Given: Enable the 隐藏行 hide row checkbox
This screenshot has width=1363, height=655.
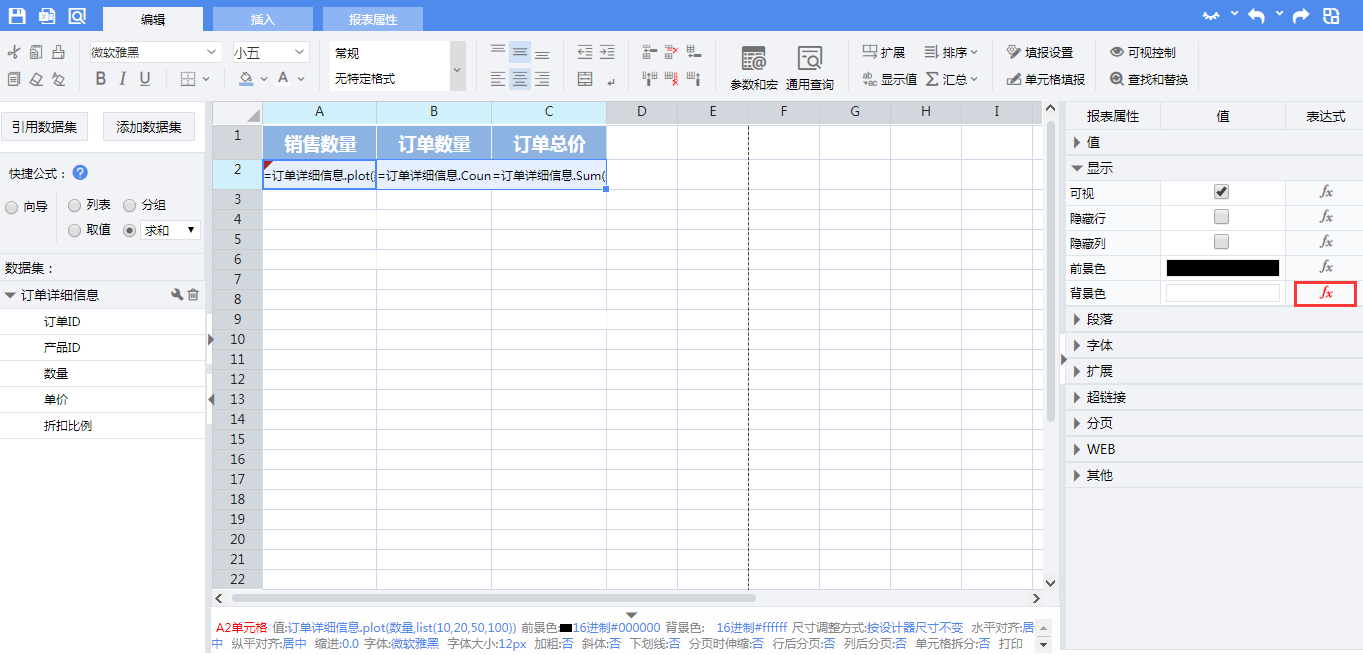Looking at the screenshot, I should point(1221,217).
